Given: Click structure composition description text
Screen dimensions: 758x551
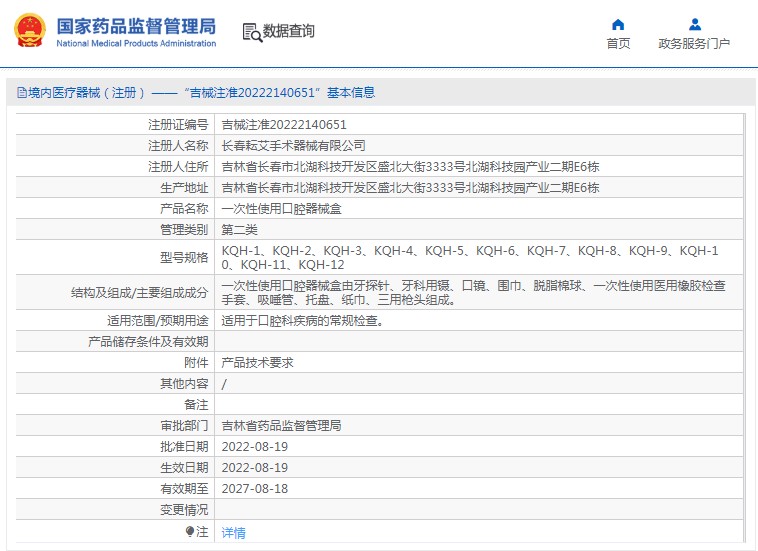Looking at the screenshot, I should (x=474, y=292).
